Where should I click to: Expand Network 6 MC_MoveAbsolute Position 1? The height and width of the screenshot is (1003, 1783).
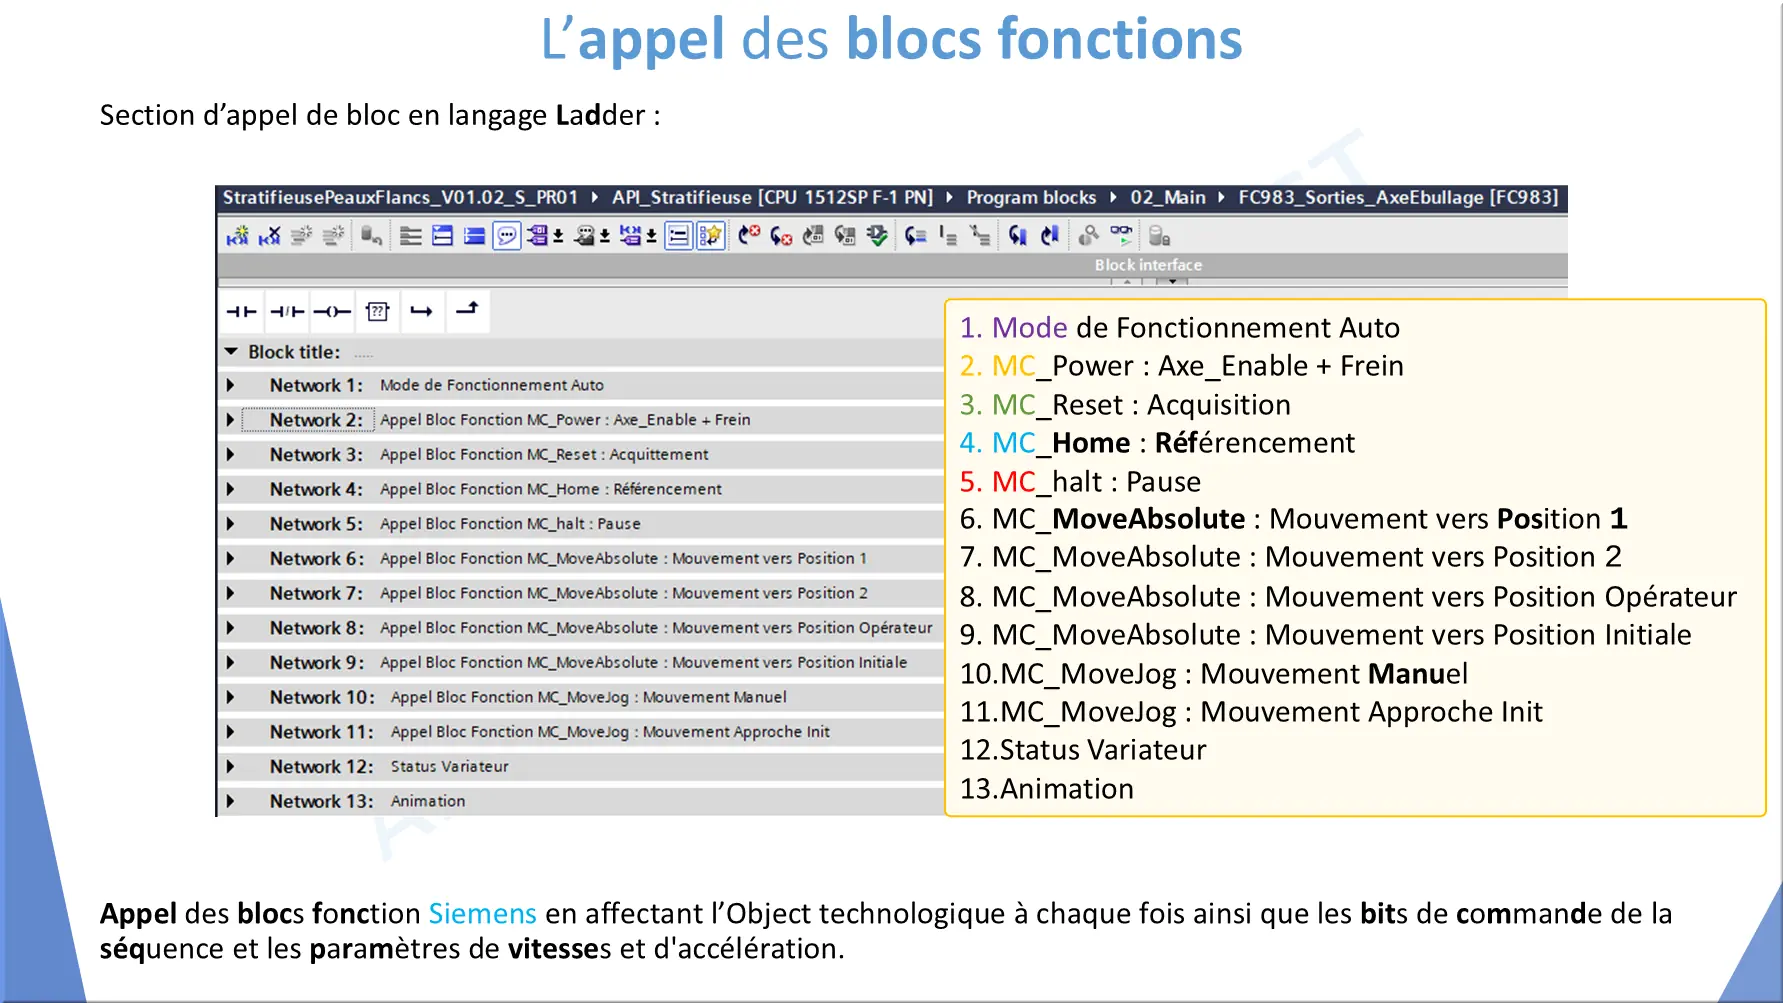coord(231,559)
